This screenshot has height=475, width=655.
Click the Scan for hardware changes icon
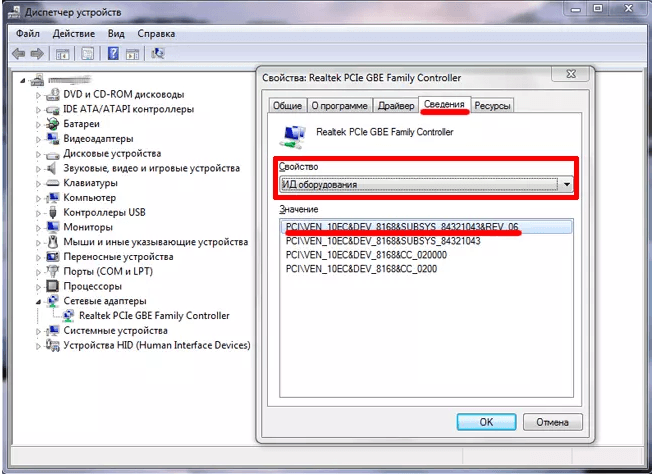pyautogui.click(x=158, y=53)
